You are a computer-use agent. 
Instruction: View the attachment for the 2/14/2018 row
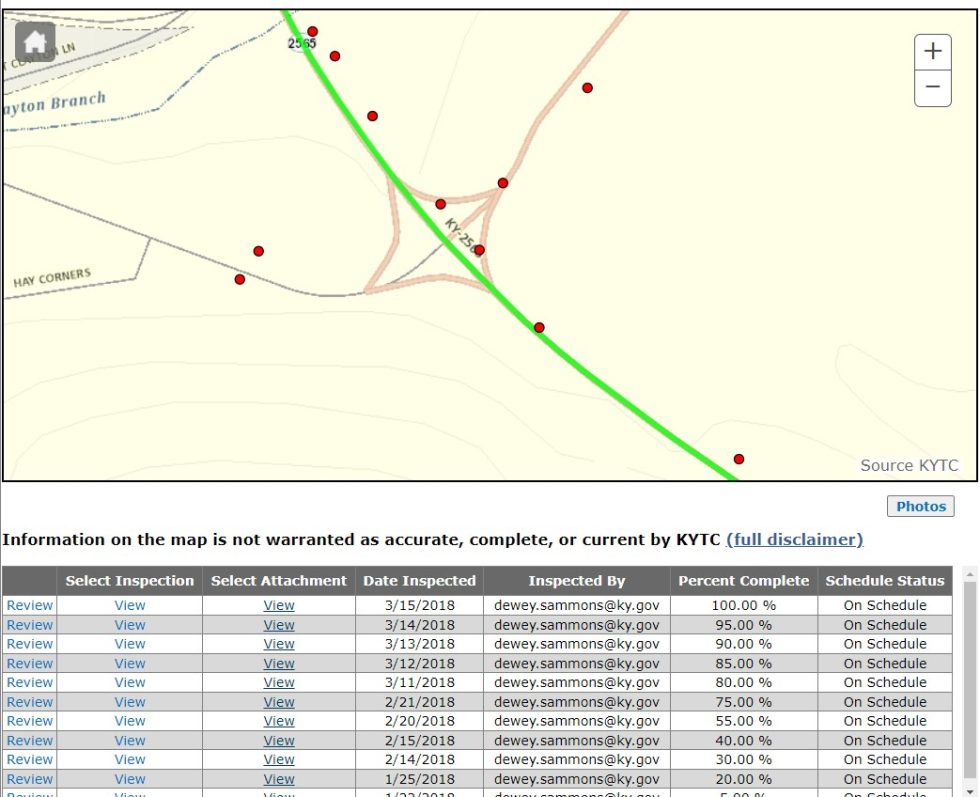(278, 759)
